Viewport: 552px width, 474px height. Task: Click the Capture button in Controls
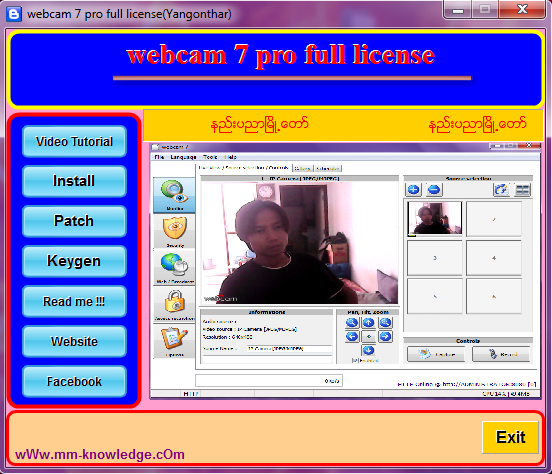(436, 354)
